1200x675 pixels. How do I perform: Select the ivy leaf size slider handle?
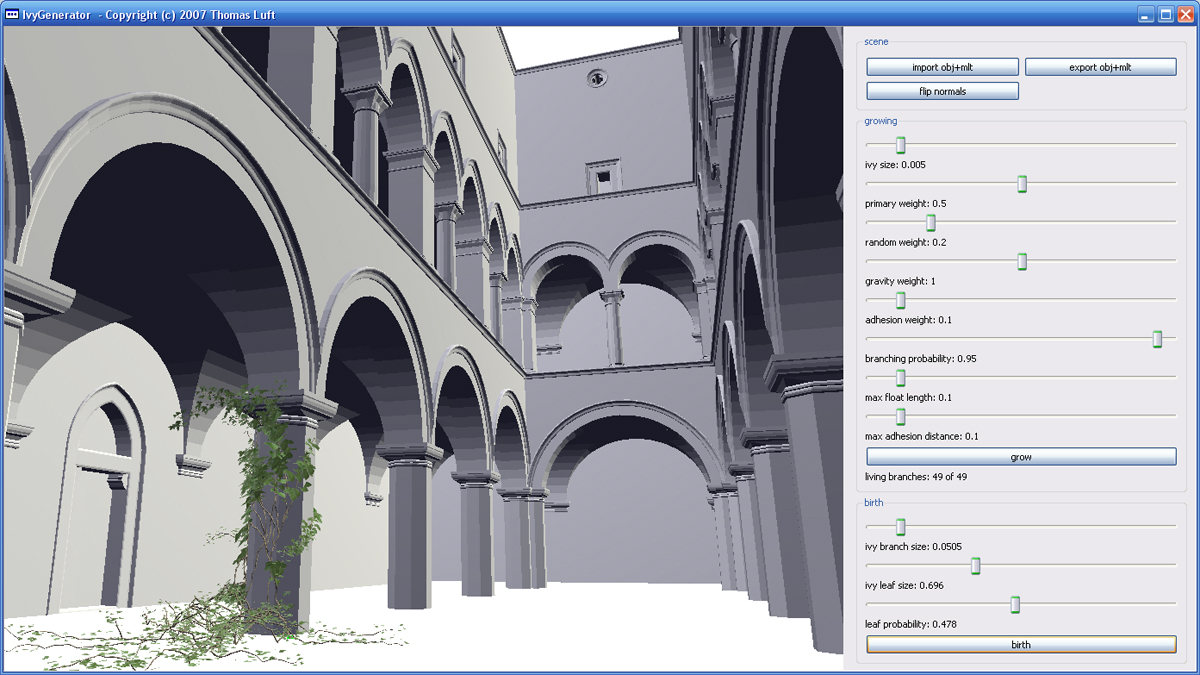click(x=975, y=566)
